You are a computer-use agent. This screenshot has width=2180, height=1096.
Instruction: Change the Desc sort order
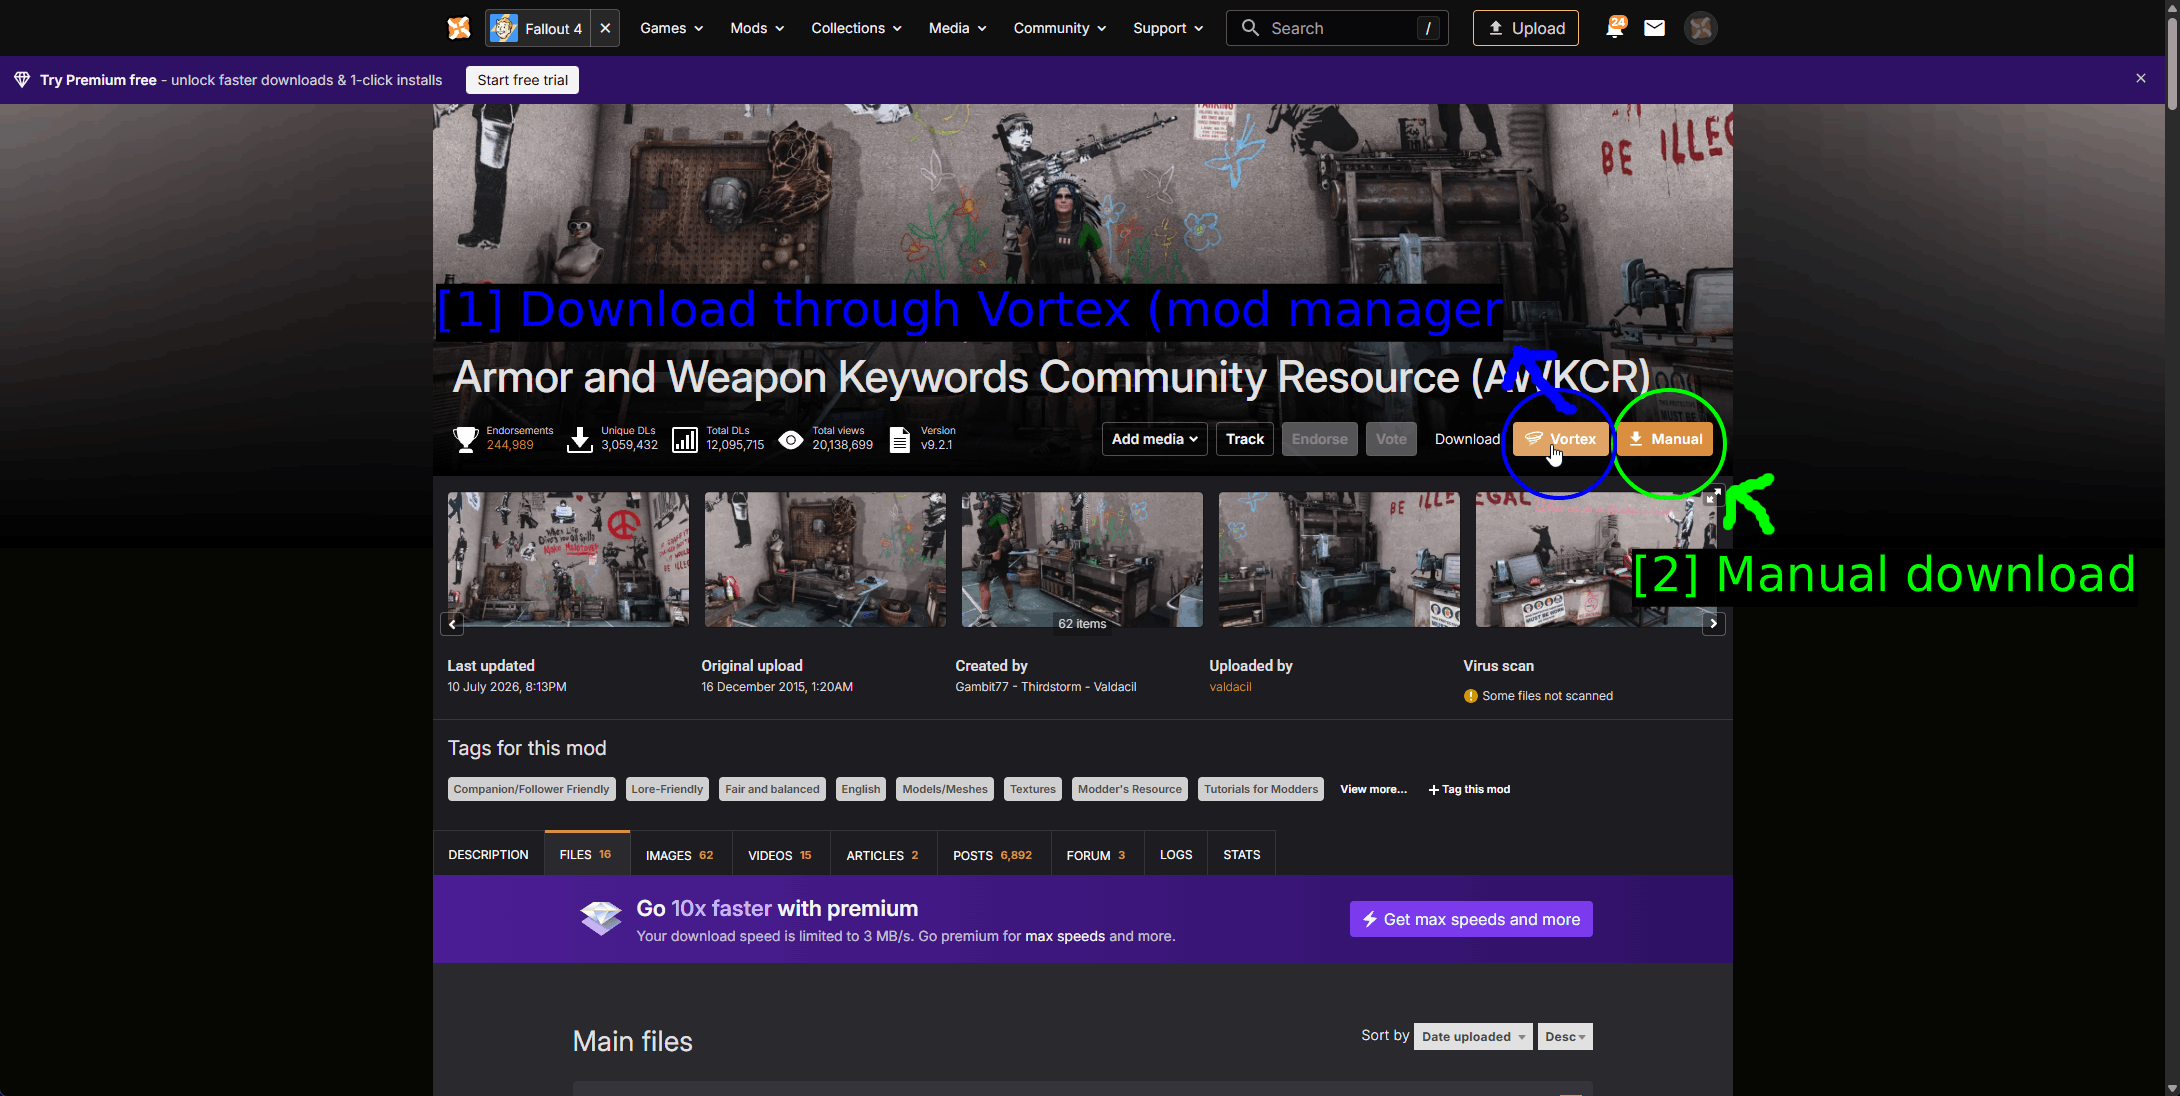coord(1565,1037)
